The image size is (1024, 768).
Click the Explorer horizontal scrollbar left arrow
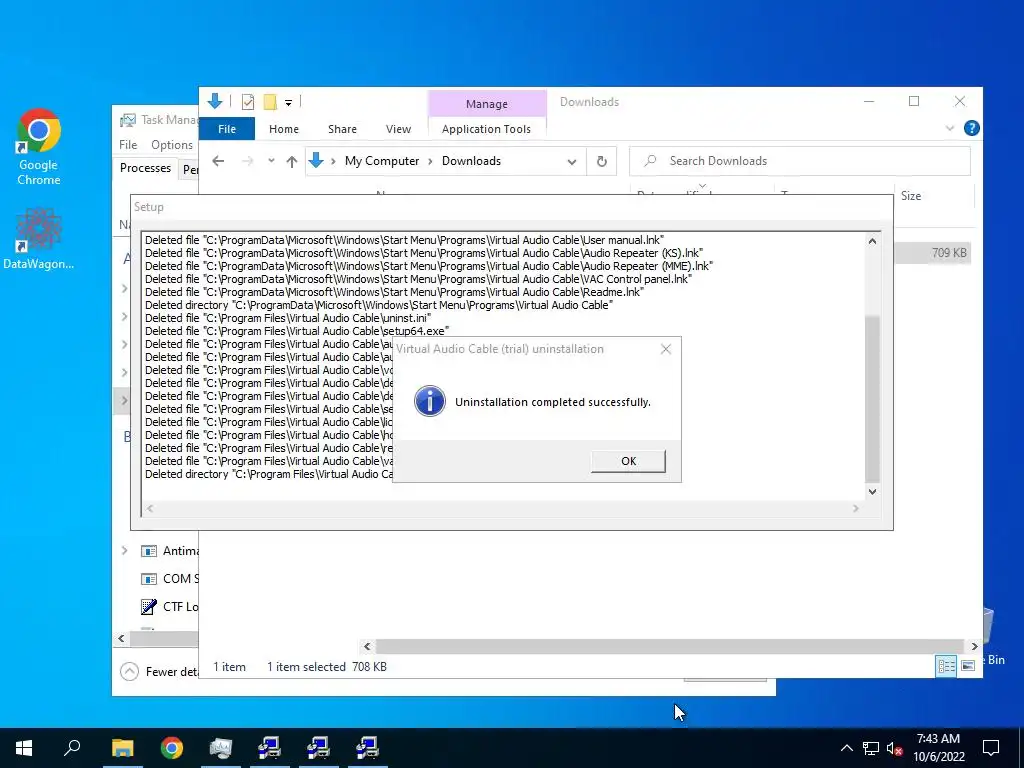tap(367, 647)
